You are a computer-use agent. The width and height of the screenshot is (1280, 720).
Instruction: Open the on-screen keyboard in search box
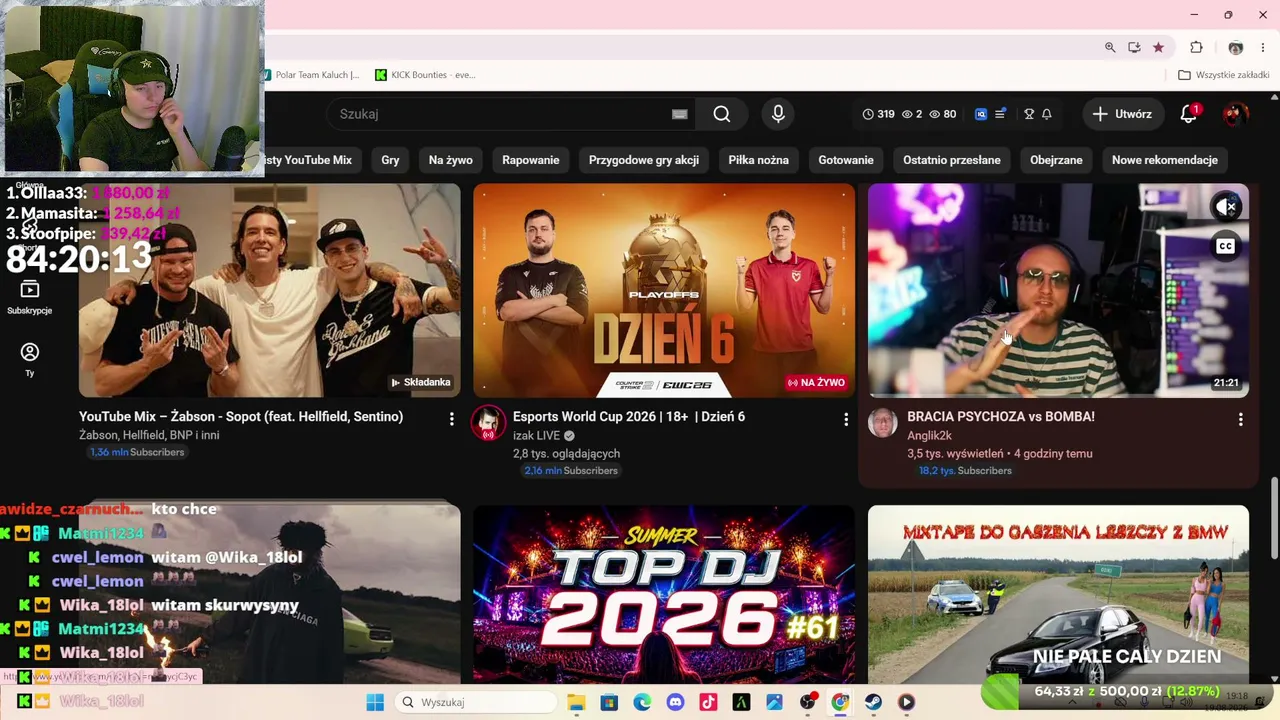(680, 114)
